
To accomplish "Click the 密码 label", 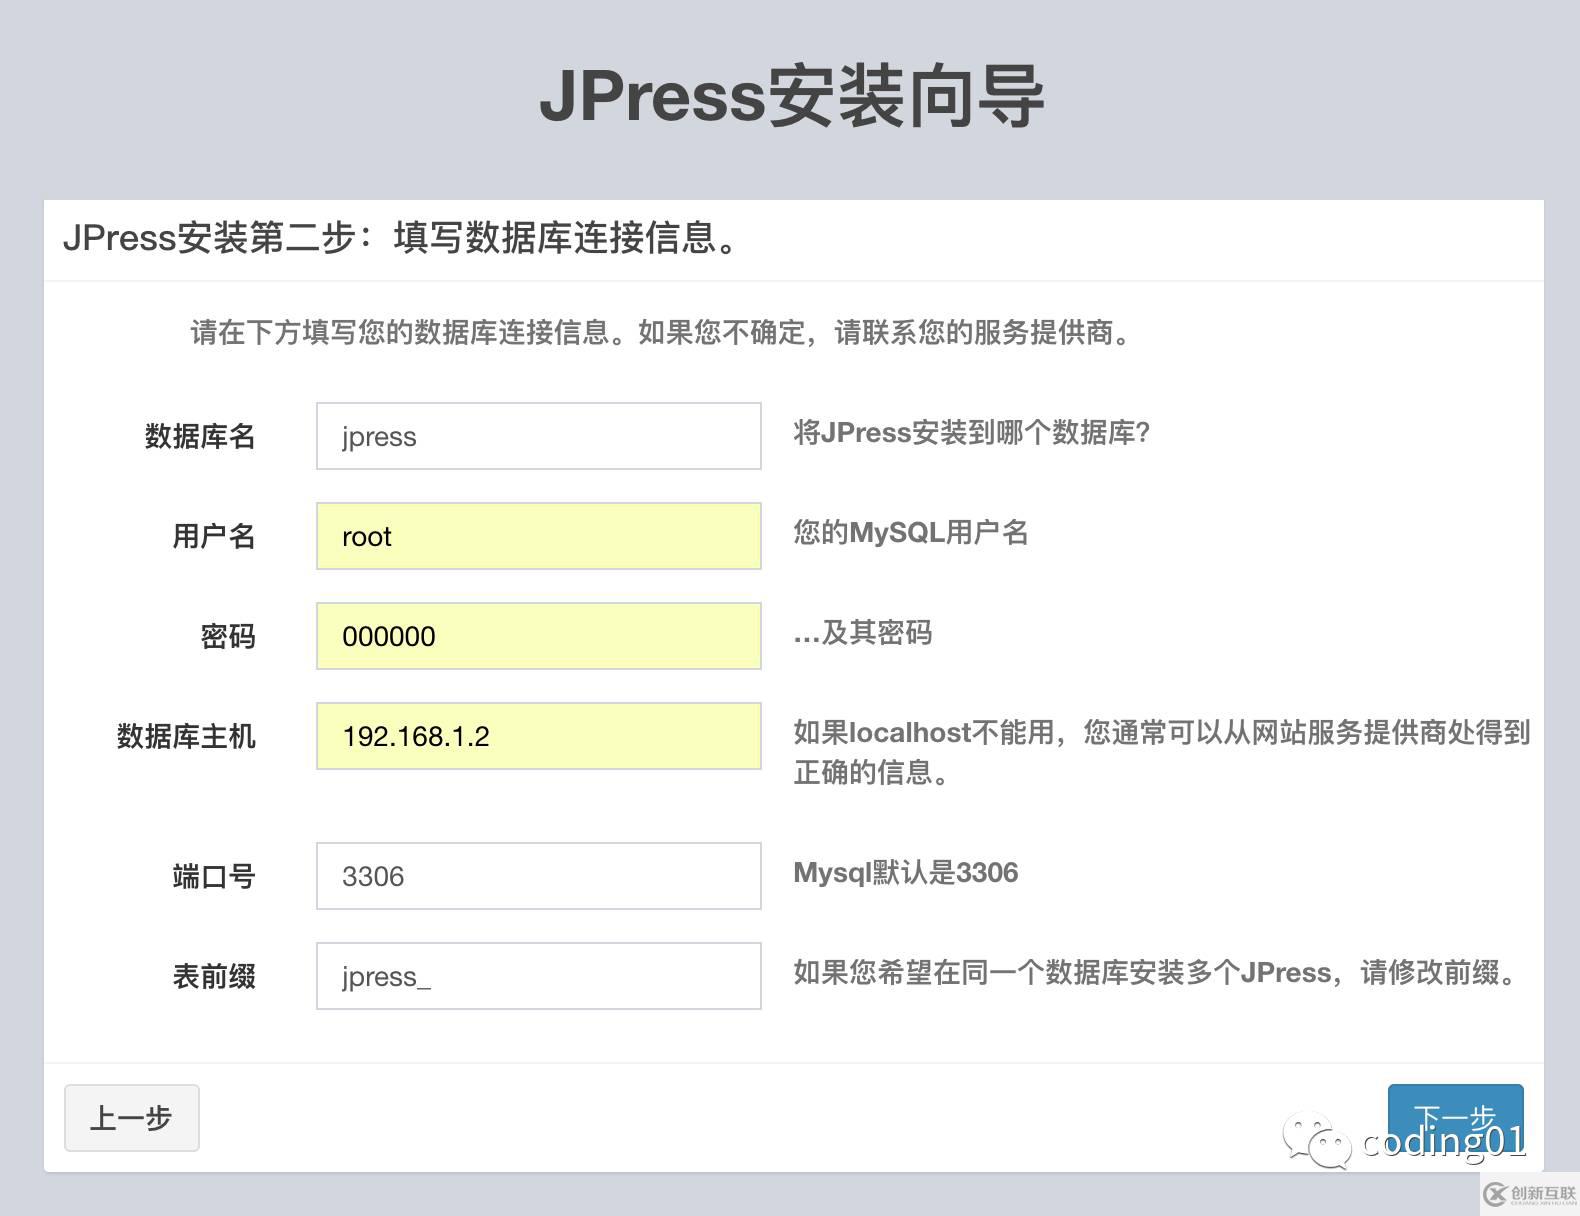I will point(228,636).
